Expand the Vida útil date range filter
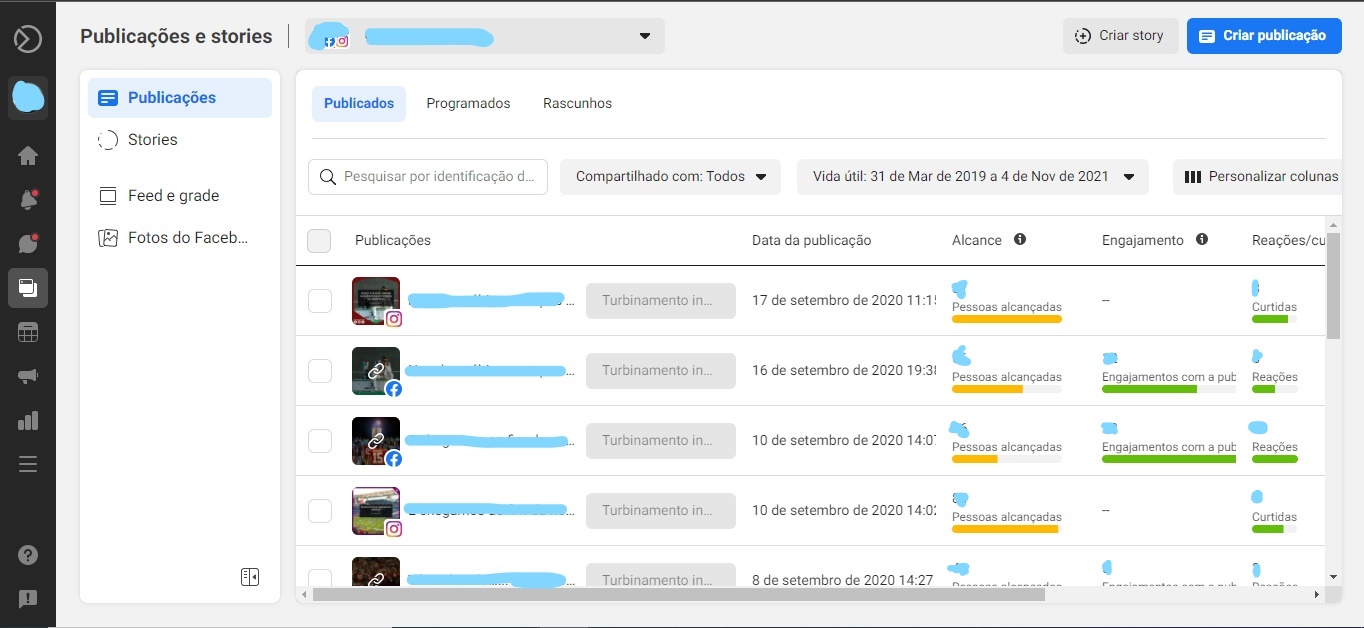 tap(971, 176)
